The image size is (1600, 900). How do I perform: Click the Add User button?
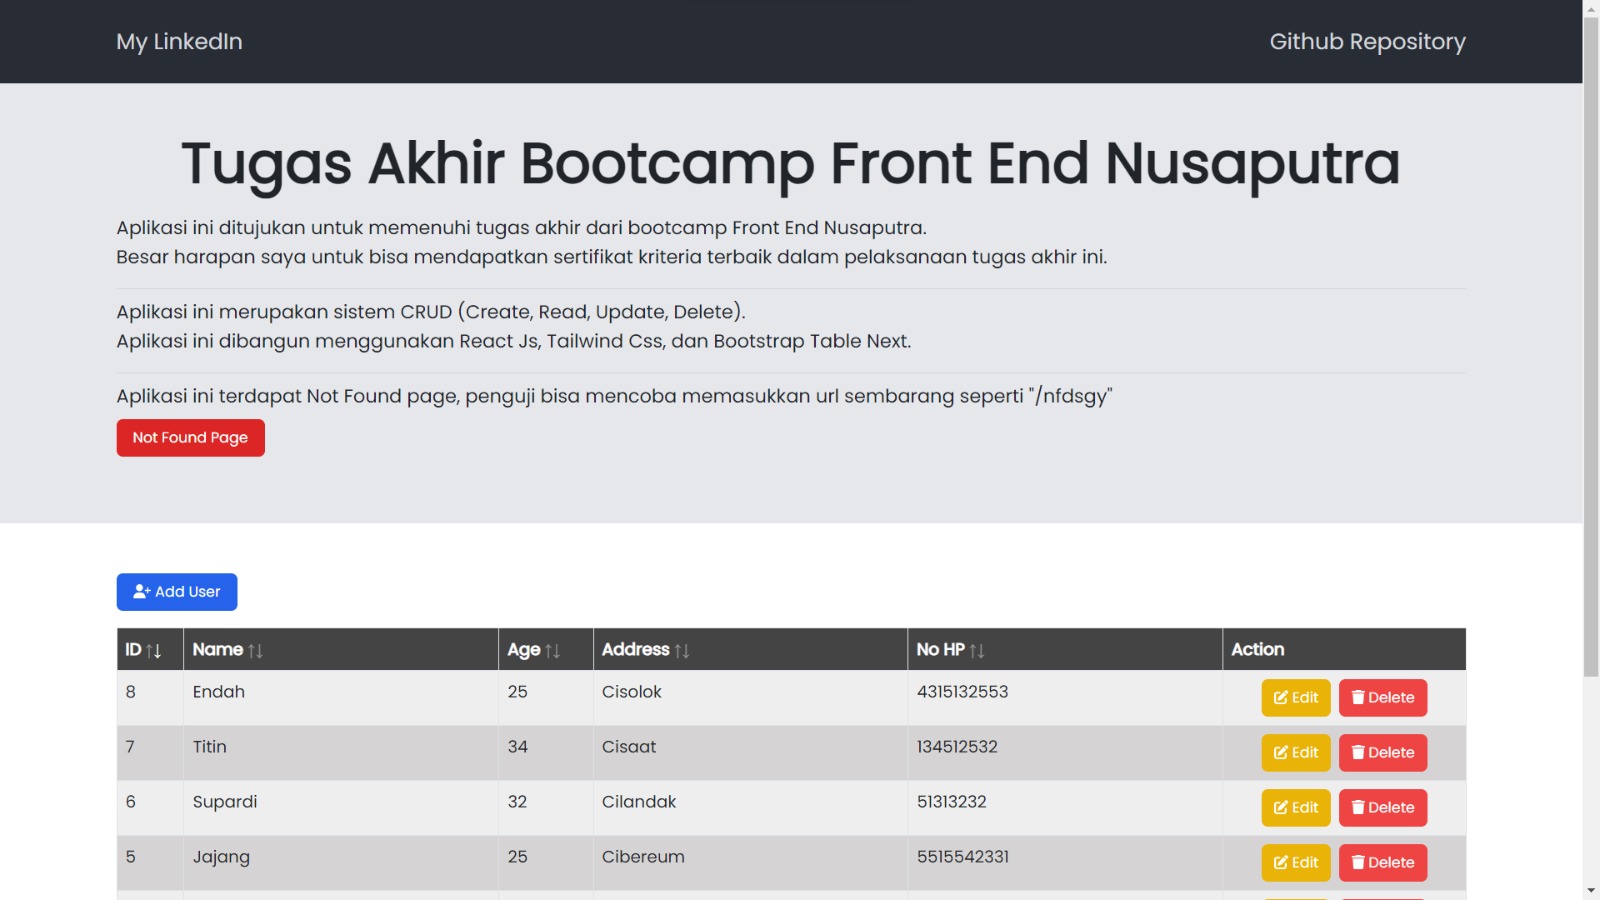point(177,592)
